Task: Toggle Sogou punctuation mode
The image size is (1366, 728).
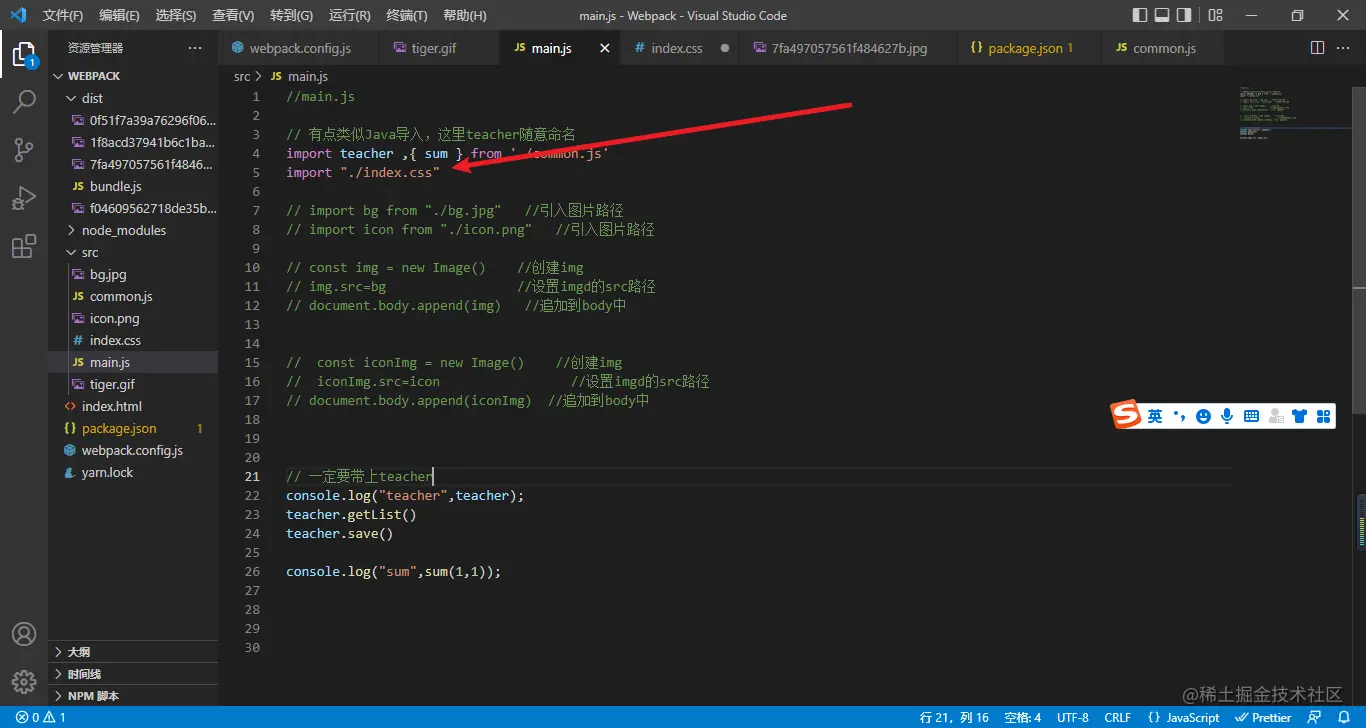Action: pos(1179,416)
